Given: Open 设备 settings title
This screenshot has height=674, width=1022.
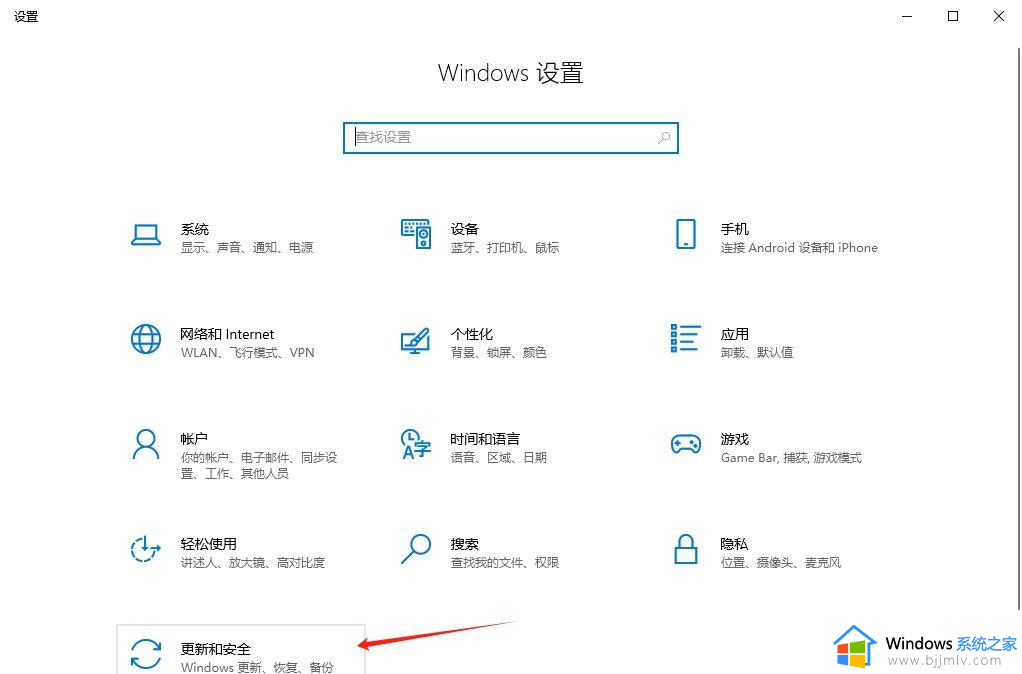Looking at the screenshot, I should click(464, 229).
